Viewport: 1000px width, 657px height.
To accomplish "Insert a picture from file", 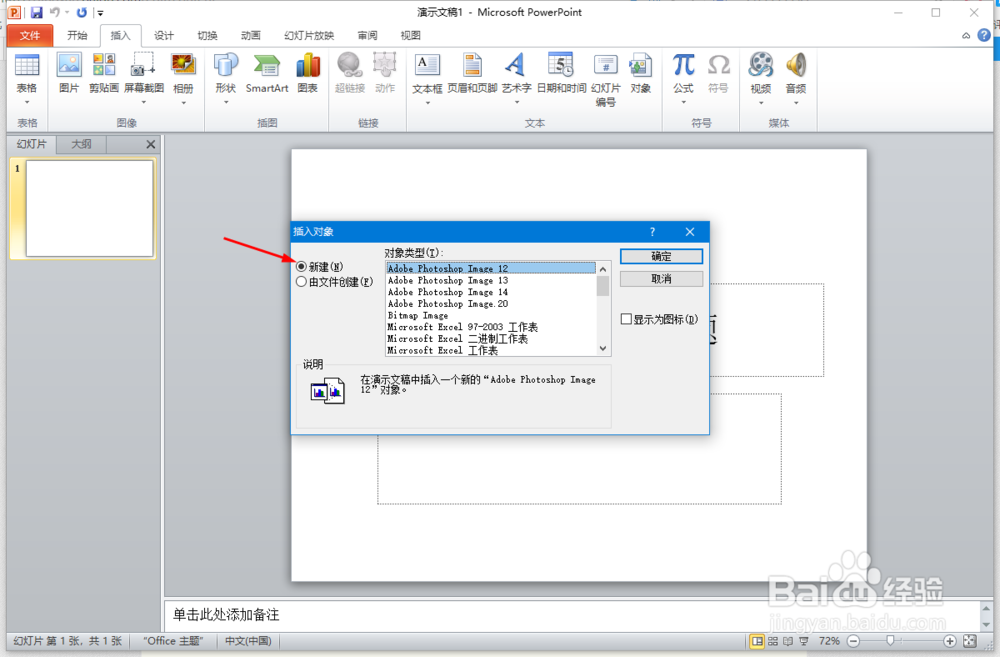I will (x=69, y=73).
